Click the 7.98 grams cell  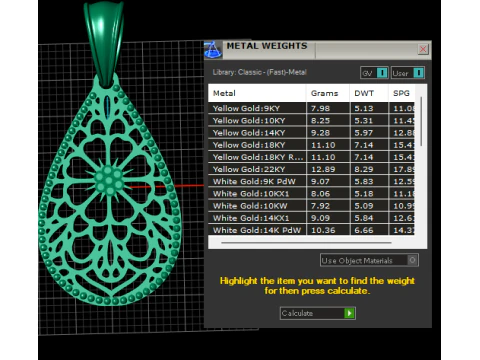pyautogui.click(x=328, y=108)
